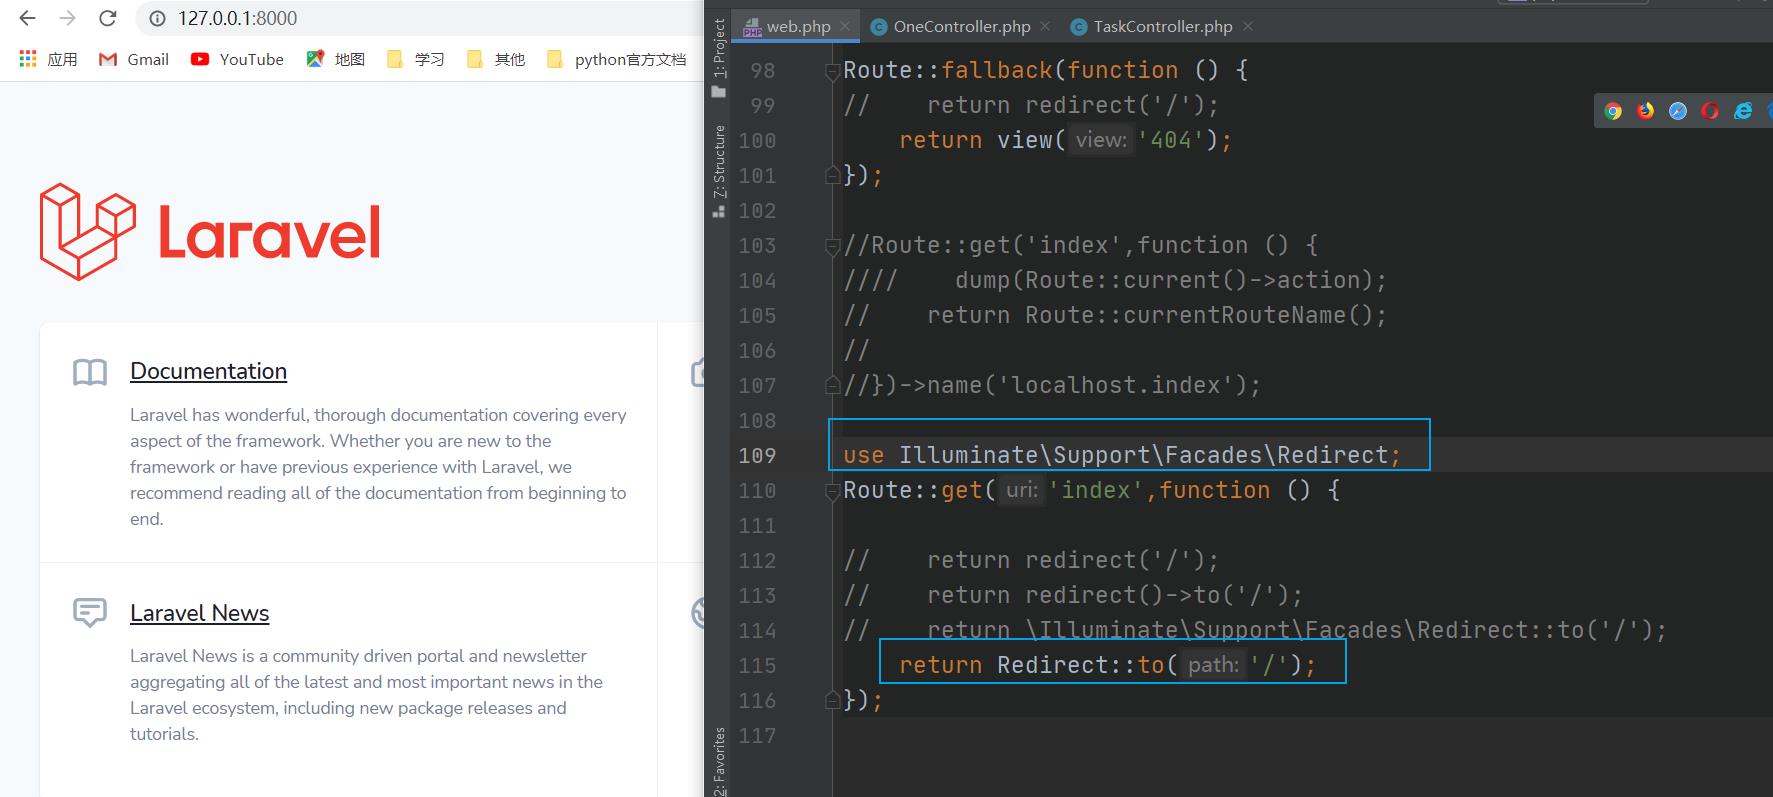
Task: Click the 'fallback' method name on line 98
Action: pyautogui.click(x=997, y=70)
